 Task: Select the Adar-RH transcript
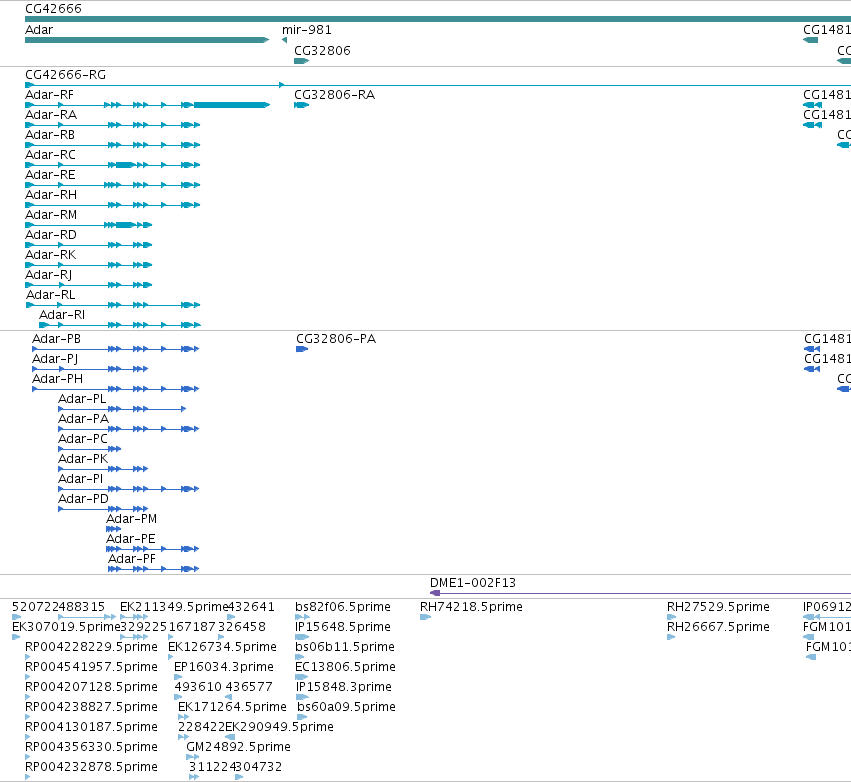point(112,205)
